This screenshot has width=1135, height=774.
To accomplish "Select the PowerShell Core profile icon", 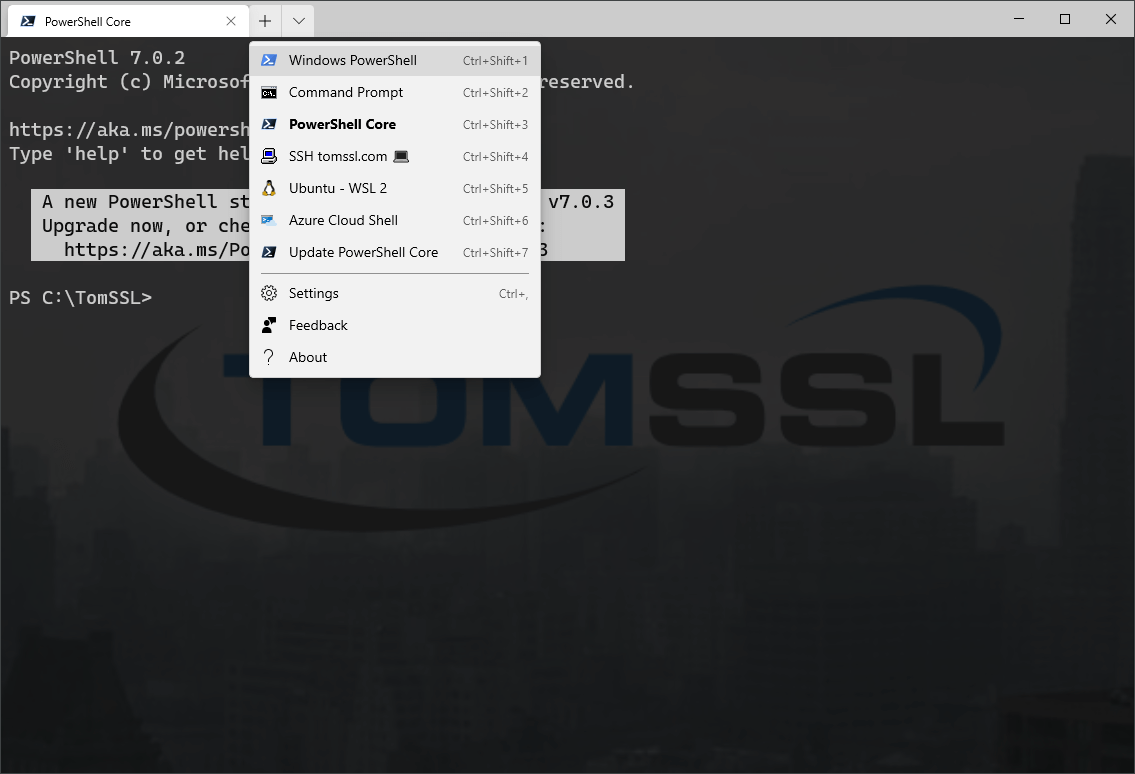I will (269, 124).
